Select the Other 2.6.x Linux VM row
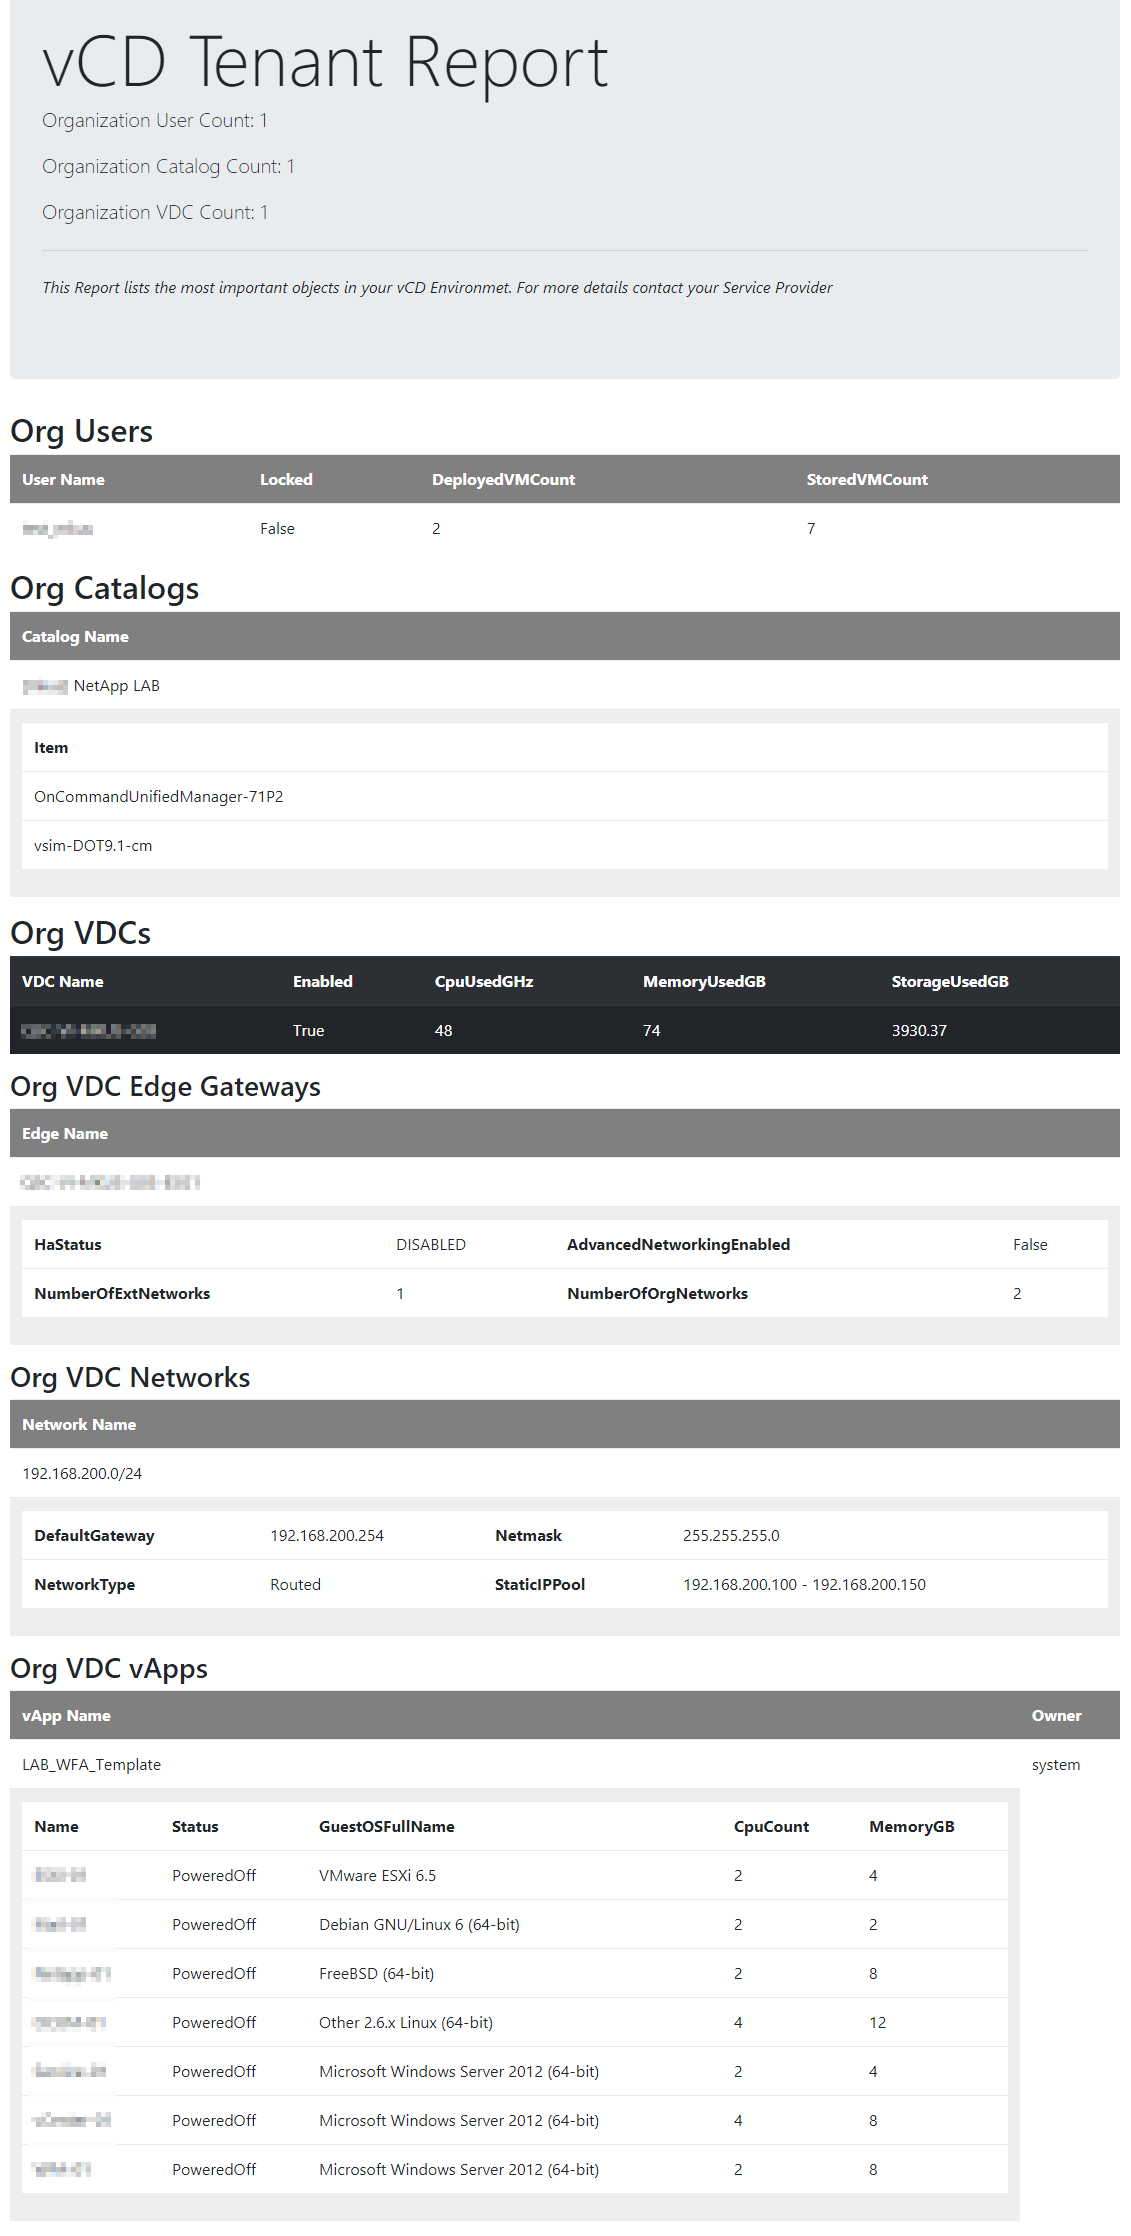Screen dimensions: 1131x2236 (405, 2023)
